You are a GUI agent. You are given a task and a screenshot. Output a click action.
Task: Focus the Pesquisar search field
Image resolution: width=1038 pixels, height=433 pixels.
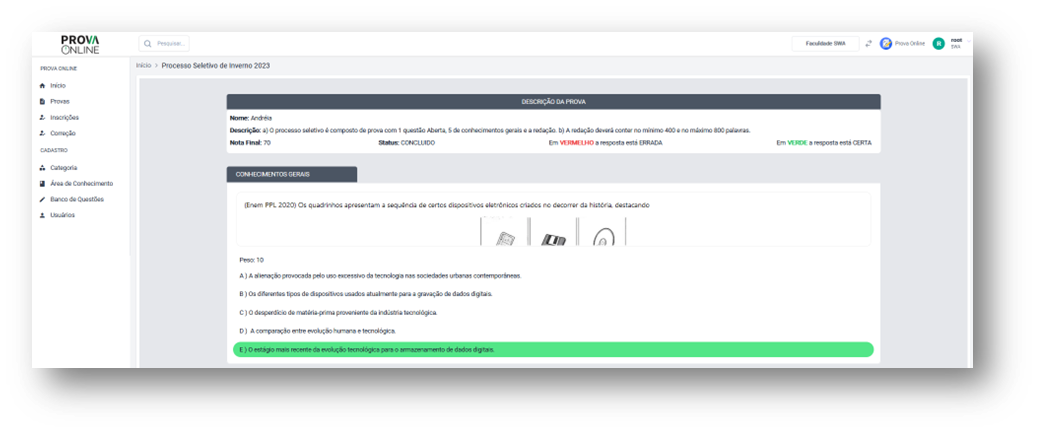pyautogui.click(x=164, y=44)
